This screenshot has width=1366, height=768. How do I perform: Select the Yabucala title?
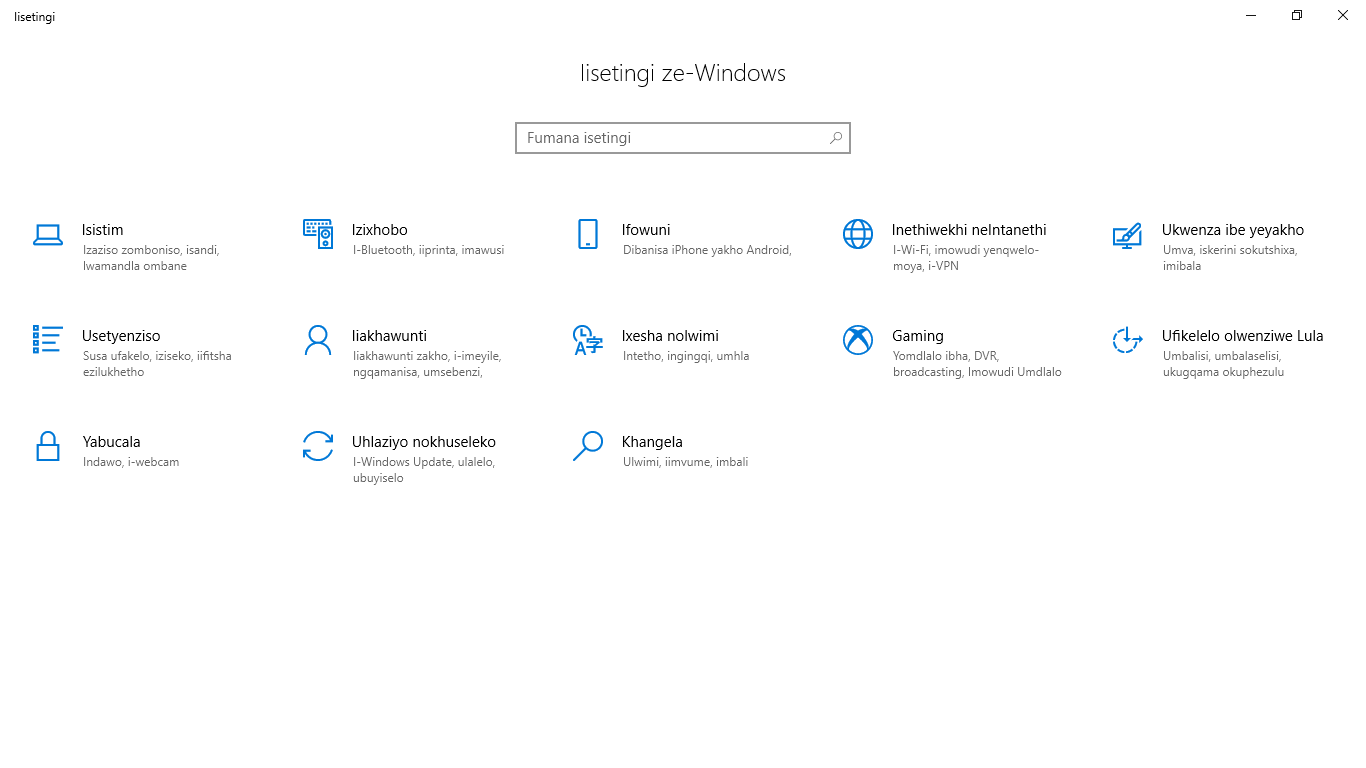point(112,442)
